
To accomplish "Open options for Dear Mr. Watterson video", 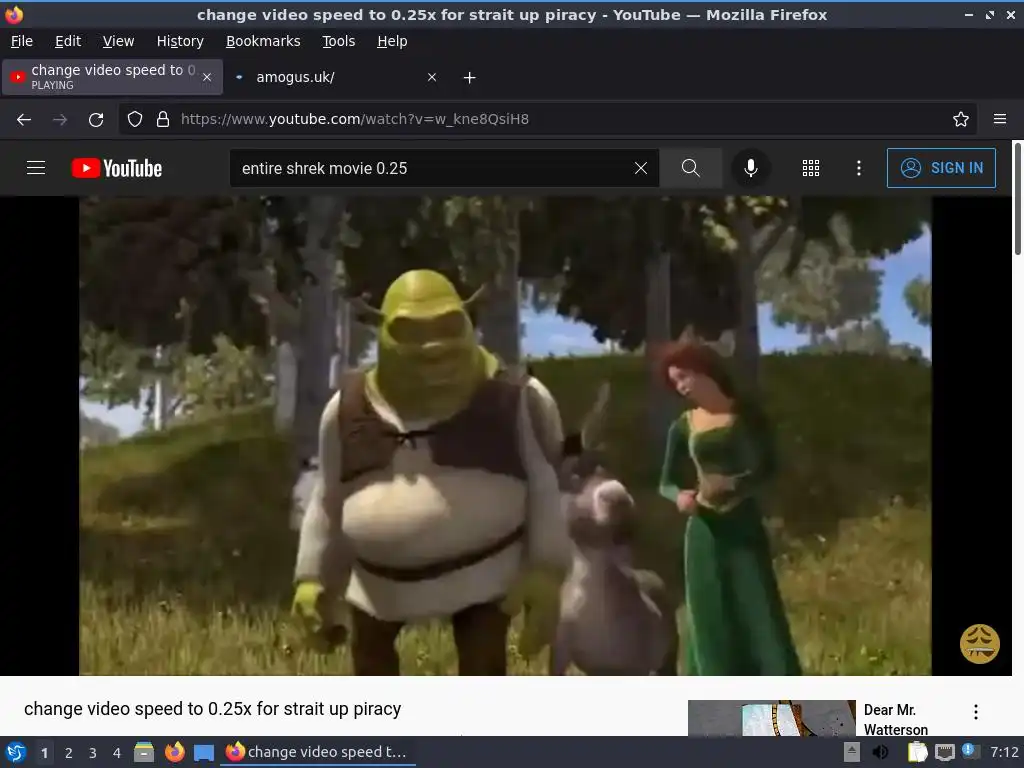I will tap(976, 712).
